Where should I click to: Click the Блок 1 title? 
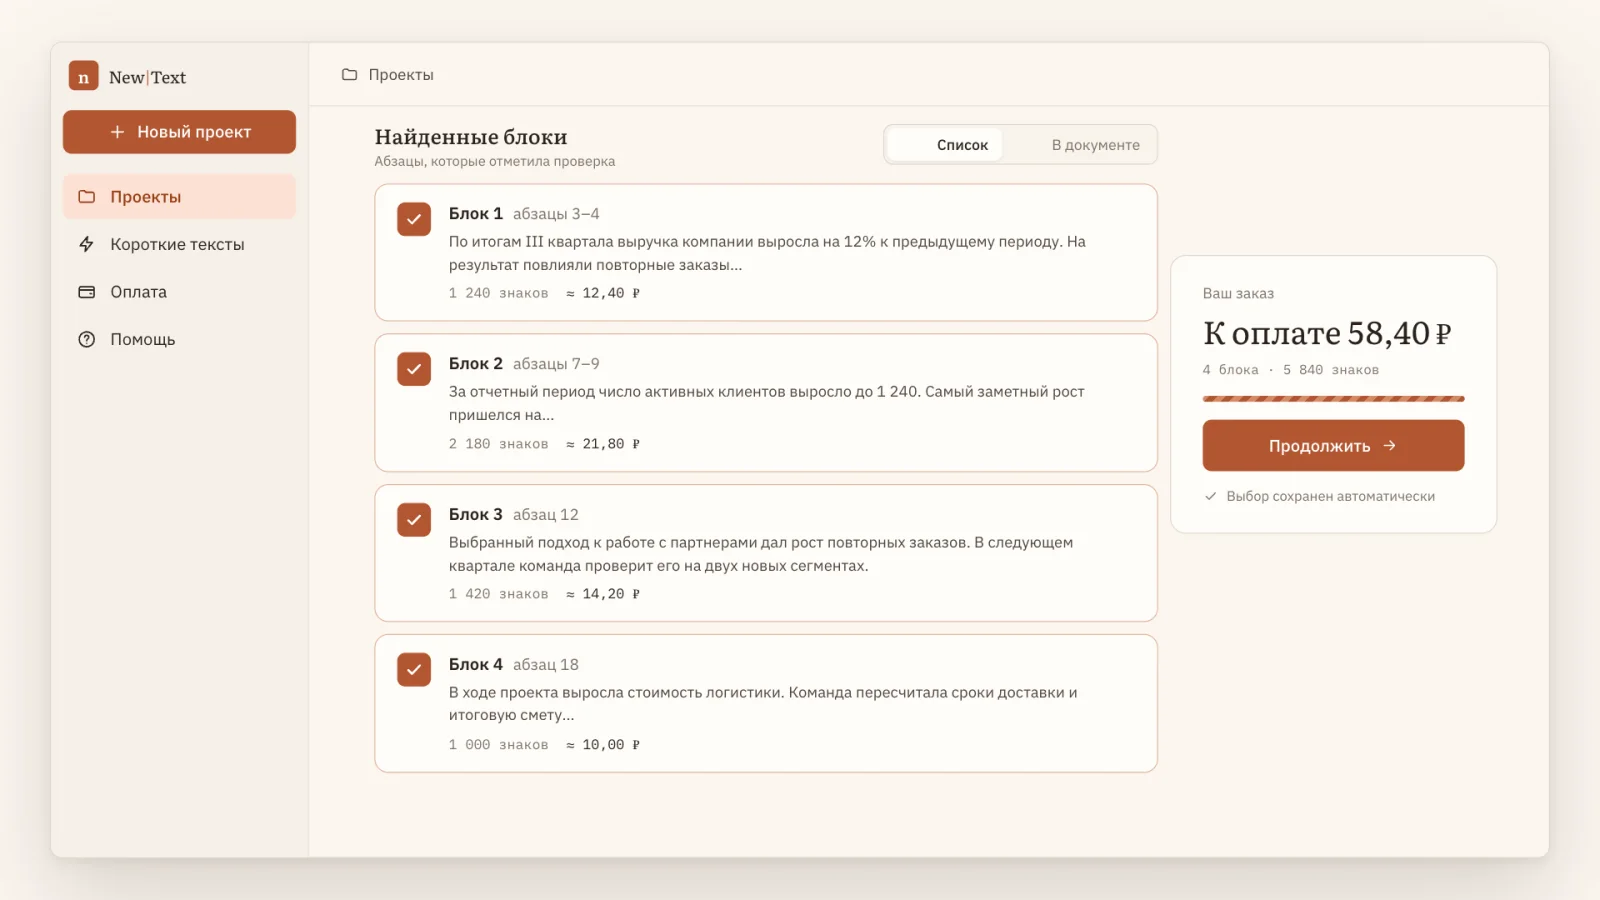coord(476,214)
